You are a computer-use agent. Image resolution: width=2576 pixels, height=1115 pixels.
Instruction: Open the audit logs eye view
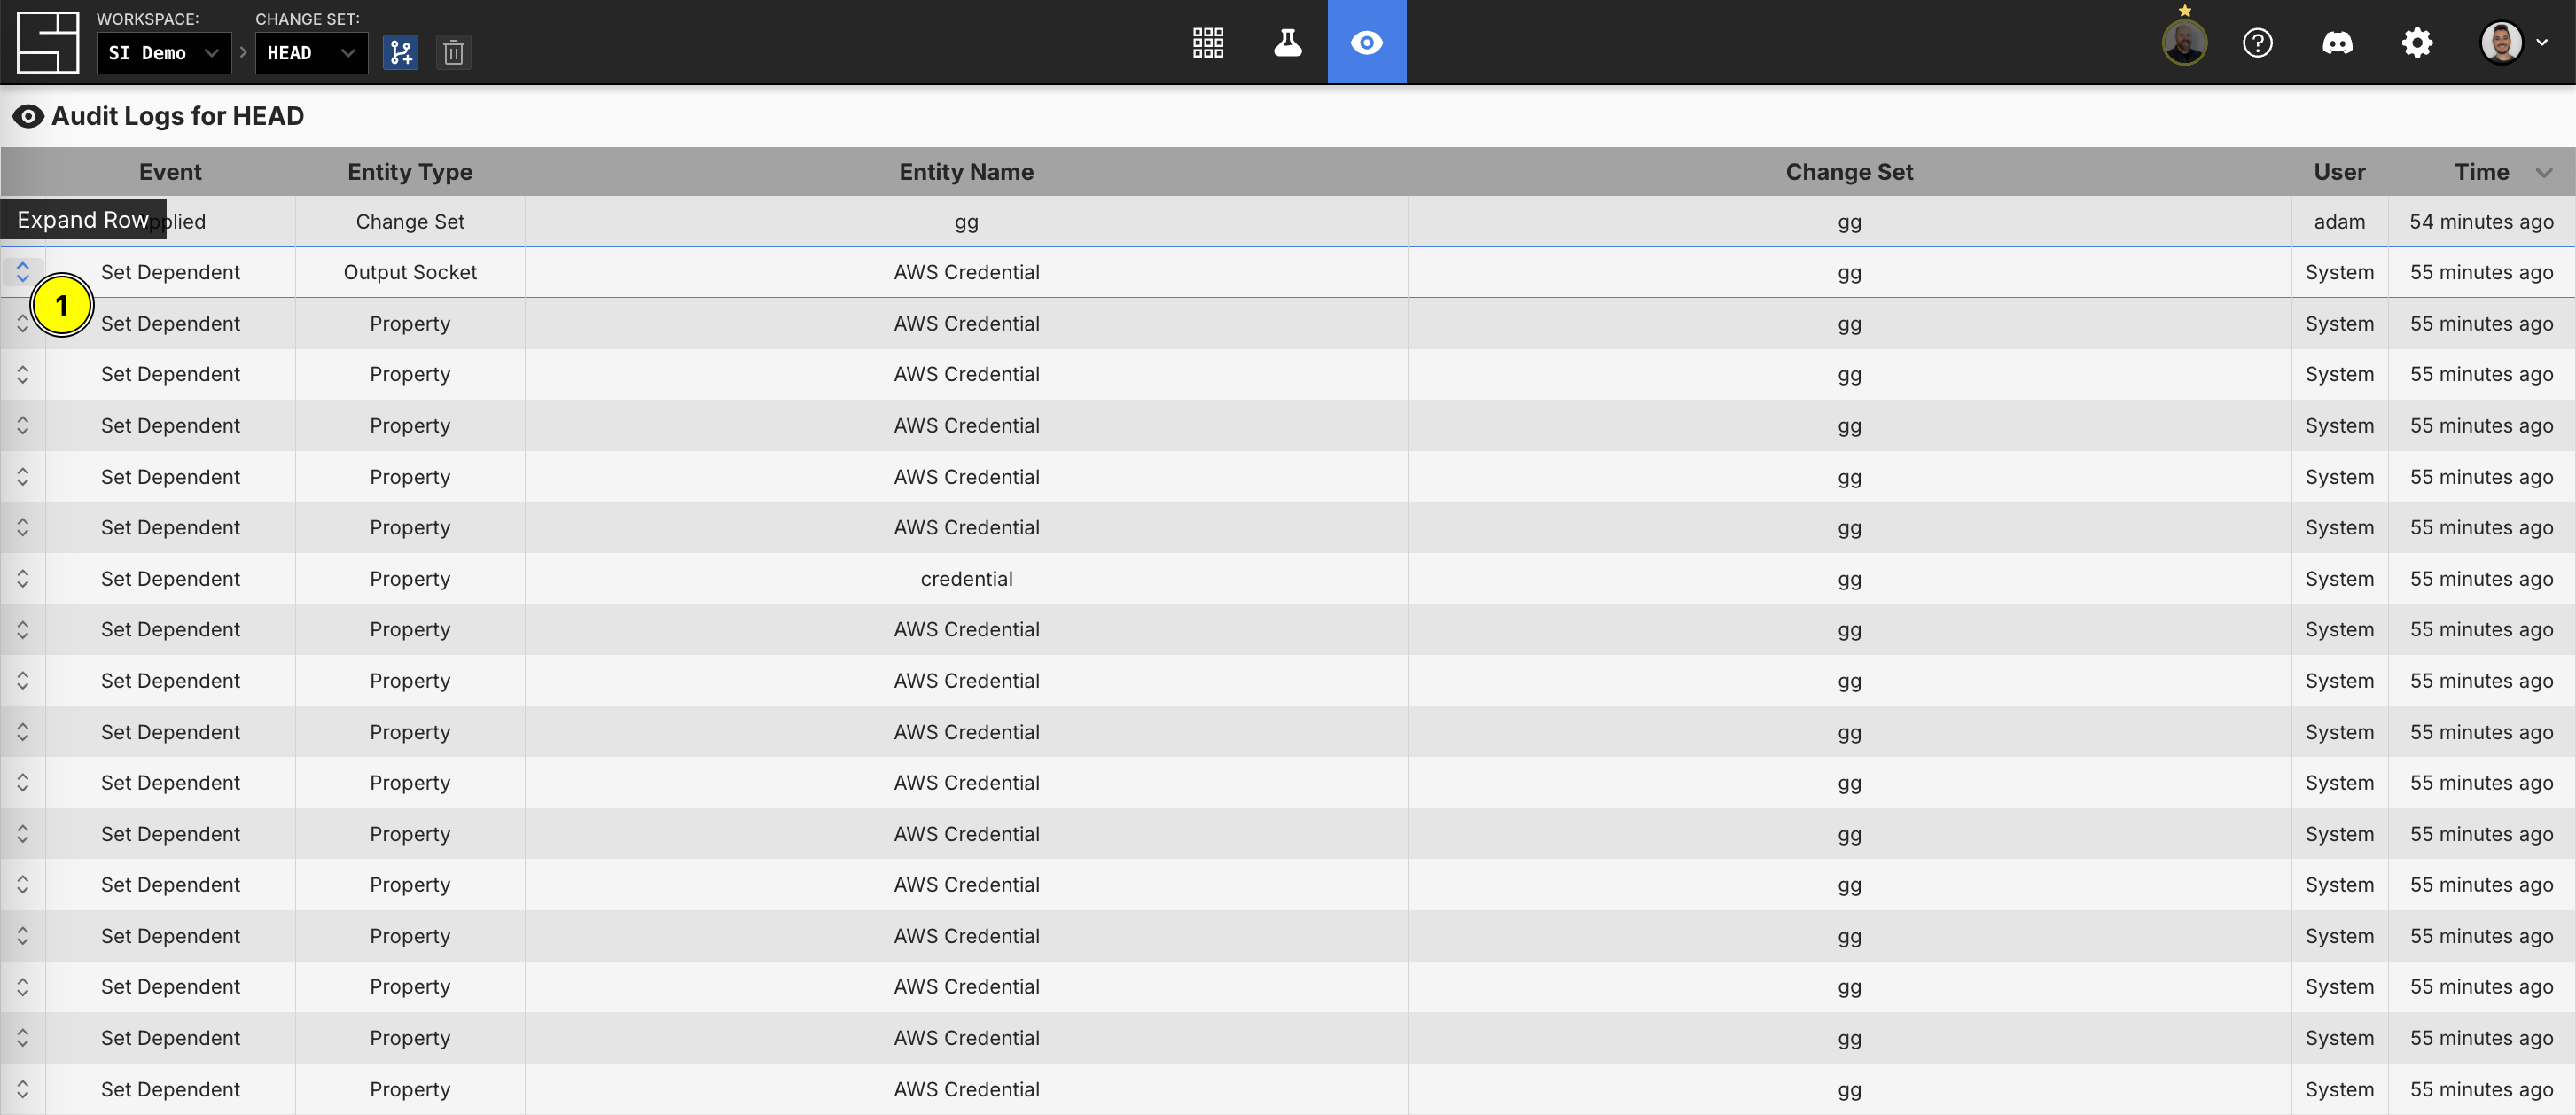coord(1366,42)
